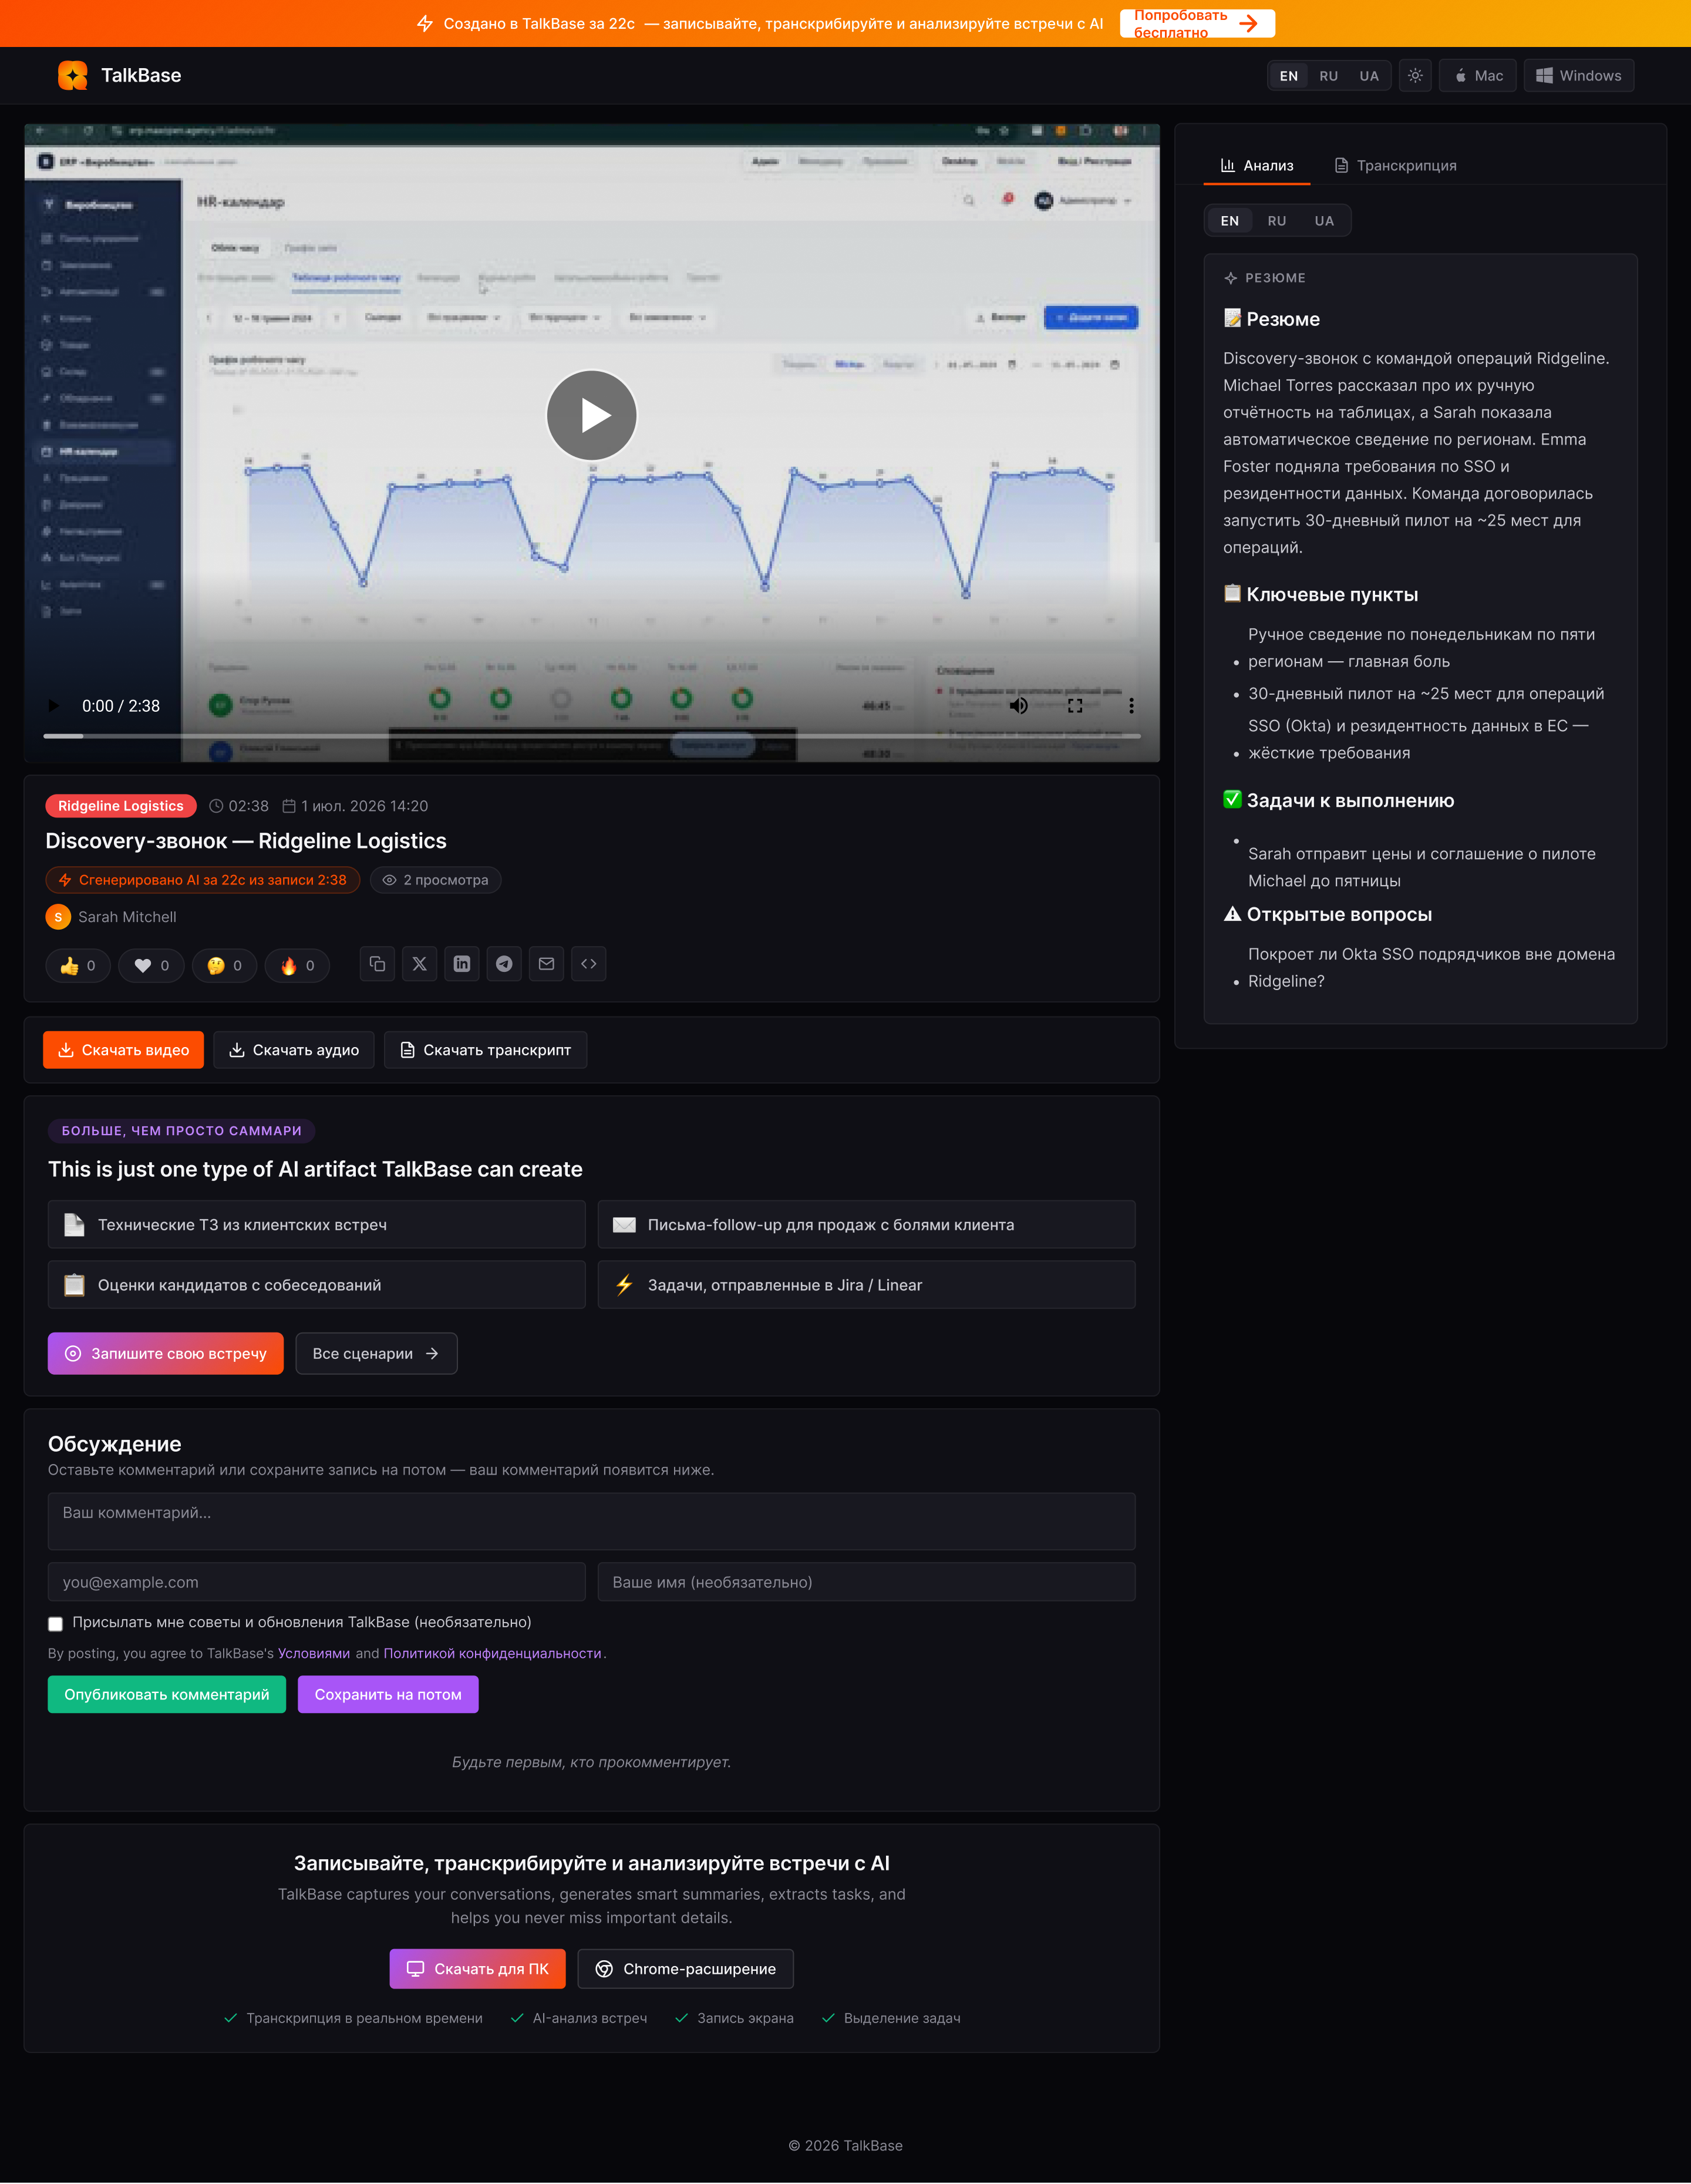React with the fire emoji
The image size is (1691, 2184).
click(x=297, y=965)
